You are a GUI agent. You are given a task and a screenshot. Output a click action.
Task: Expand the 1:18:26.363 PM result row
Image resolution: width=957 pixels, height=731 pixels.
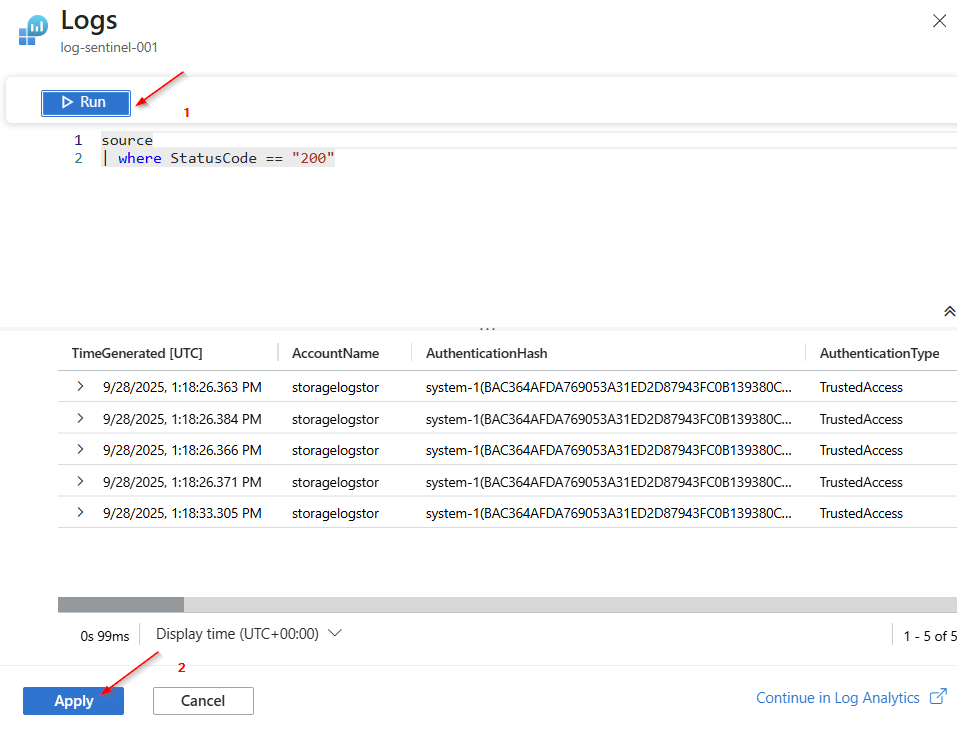click(80, 387)
